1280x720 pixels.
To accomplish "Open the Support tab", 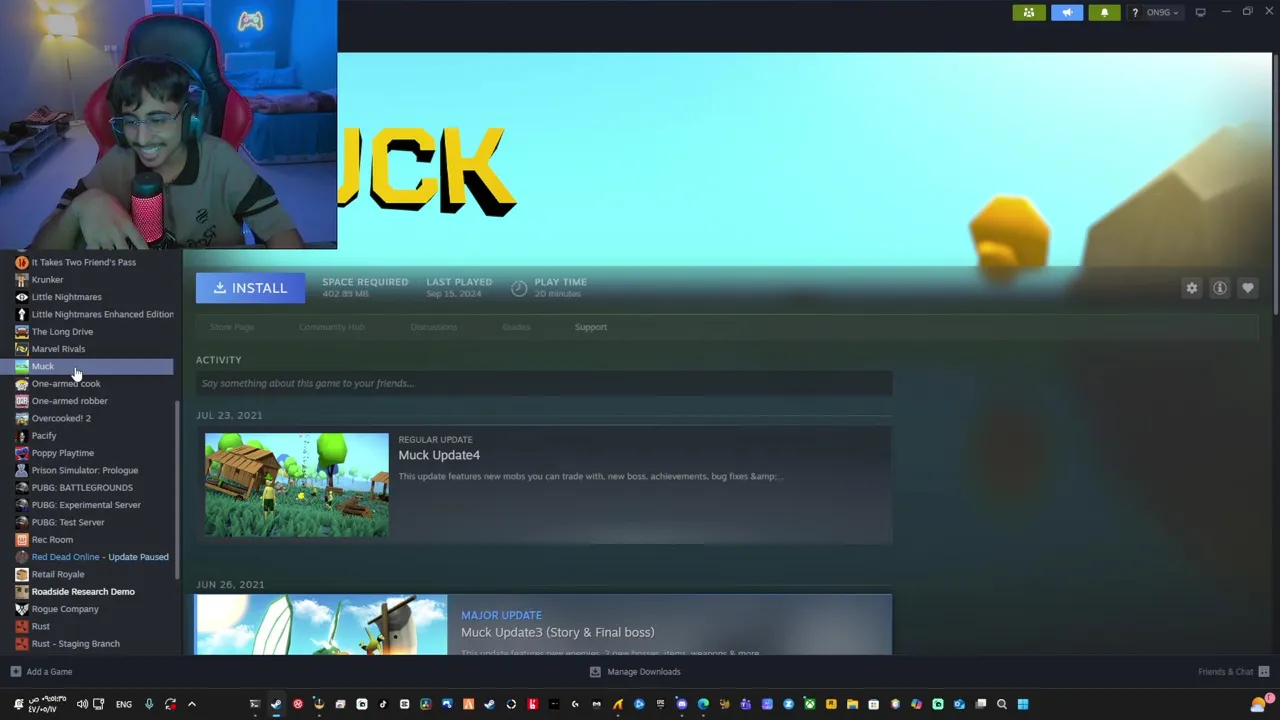I will 591,327.
